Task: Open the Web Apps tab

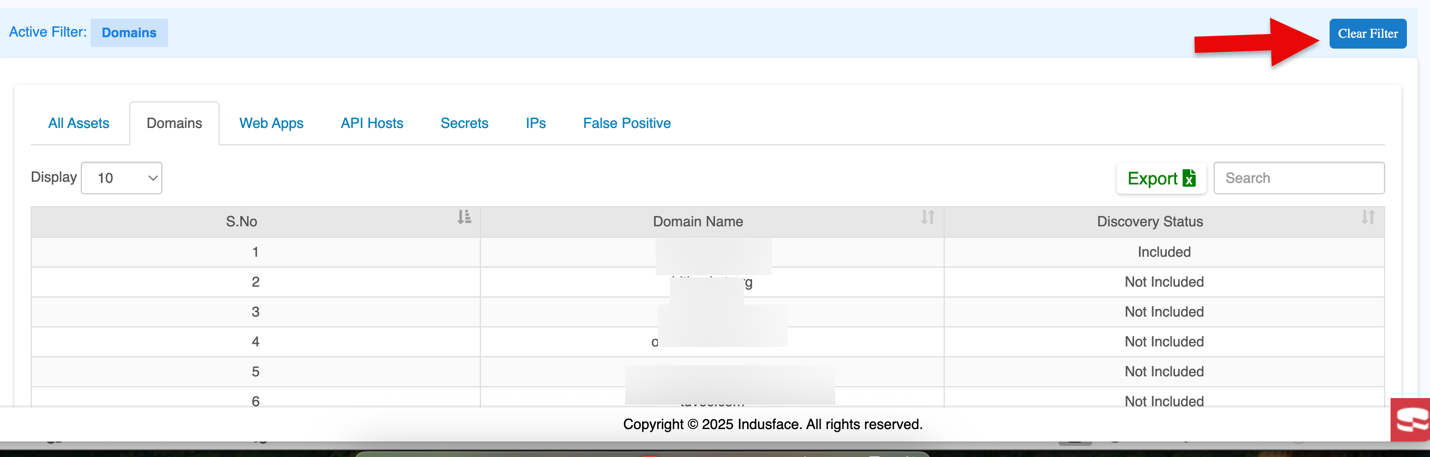Action: (x=271, y=123)
